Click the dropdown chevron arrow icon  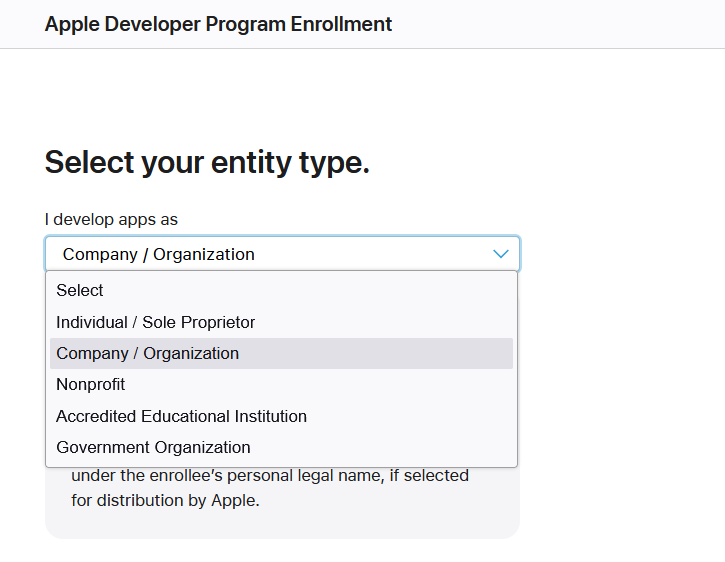[501, 254]
